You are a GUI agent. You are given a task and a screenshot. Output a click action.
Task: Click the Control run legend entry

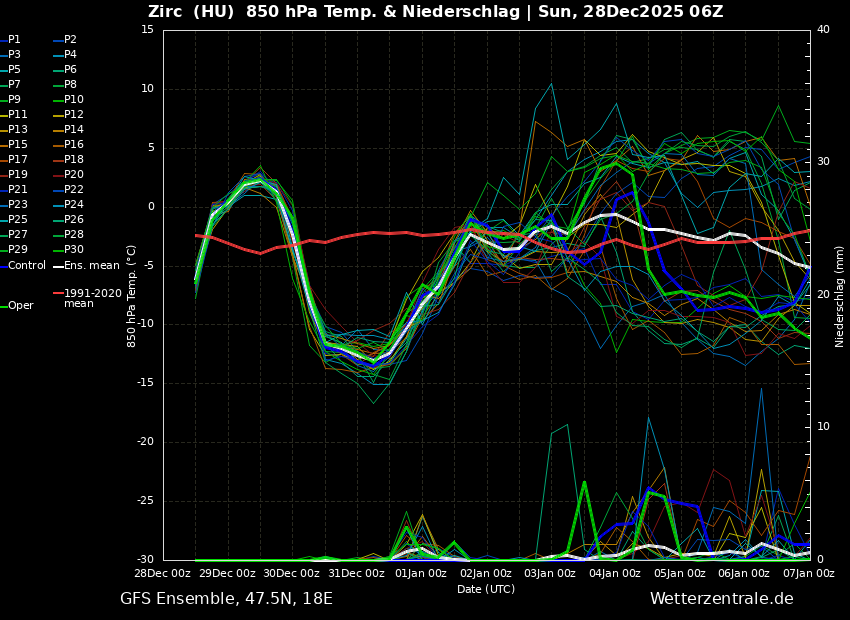point(26,266)
